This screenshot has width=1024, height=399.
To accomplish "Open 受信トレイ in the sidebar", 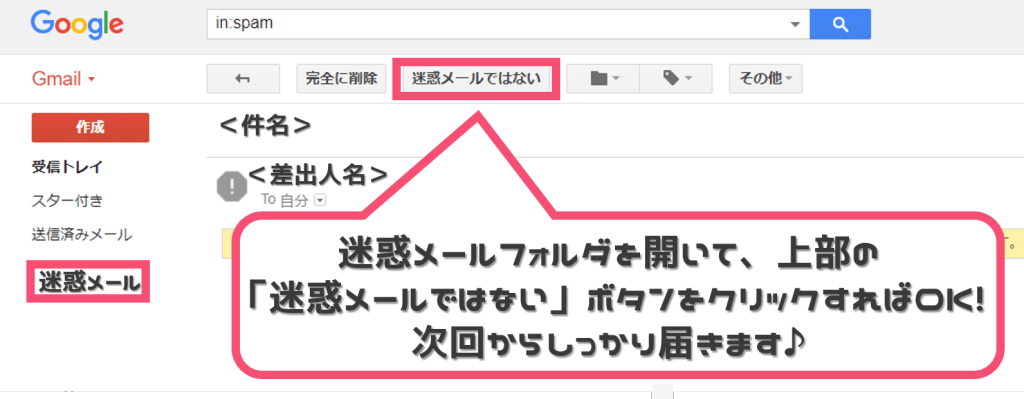I will pyautogui.click(x=67, y=167).
